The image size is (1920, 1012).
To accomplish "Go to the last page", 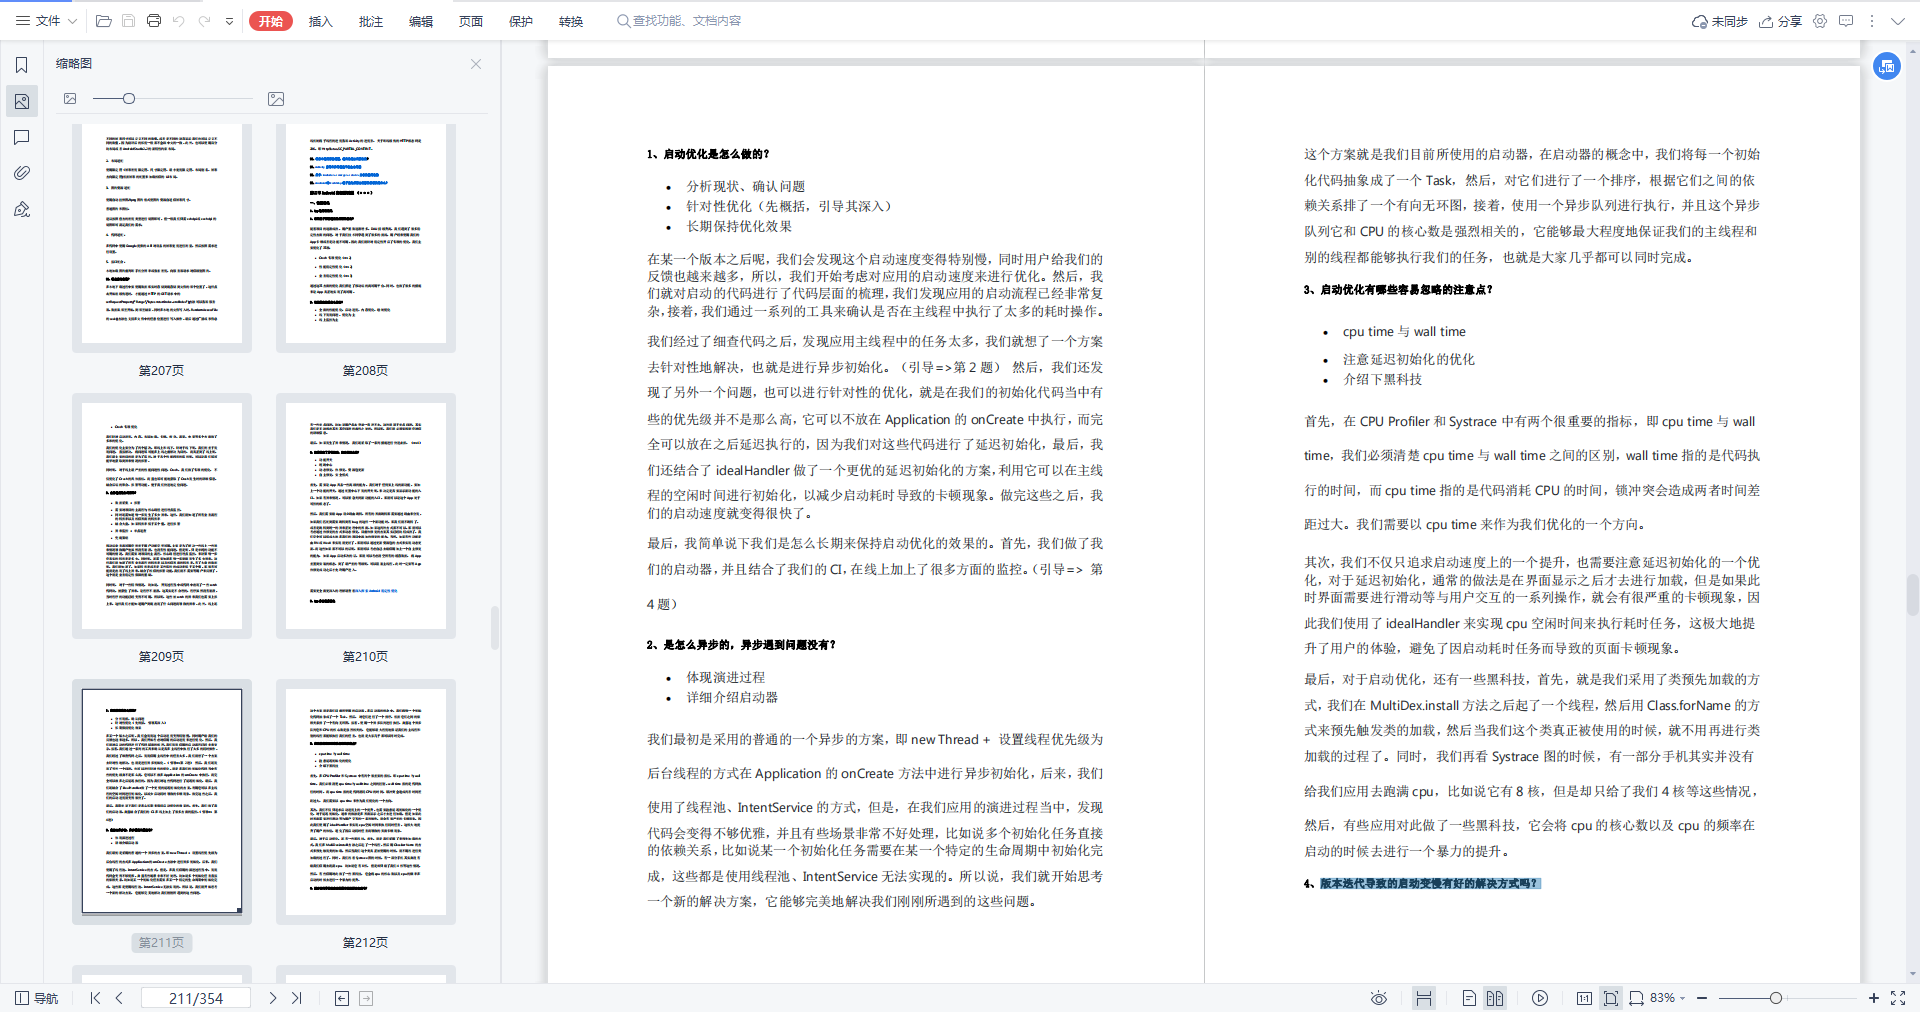I will tap(297, 998).
